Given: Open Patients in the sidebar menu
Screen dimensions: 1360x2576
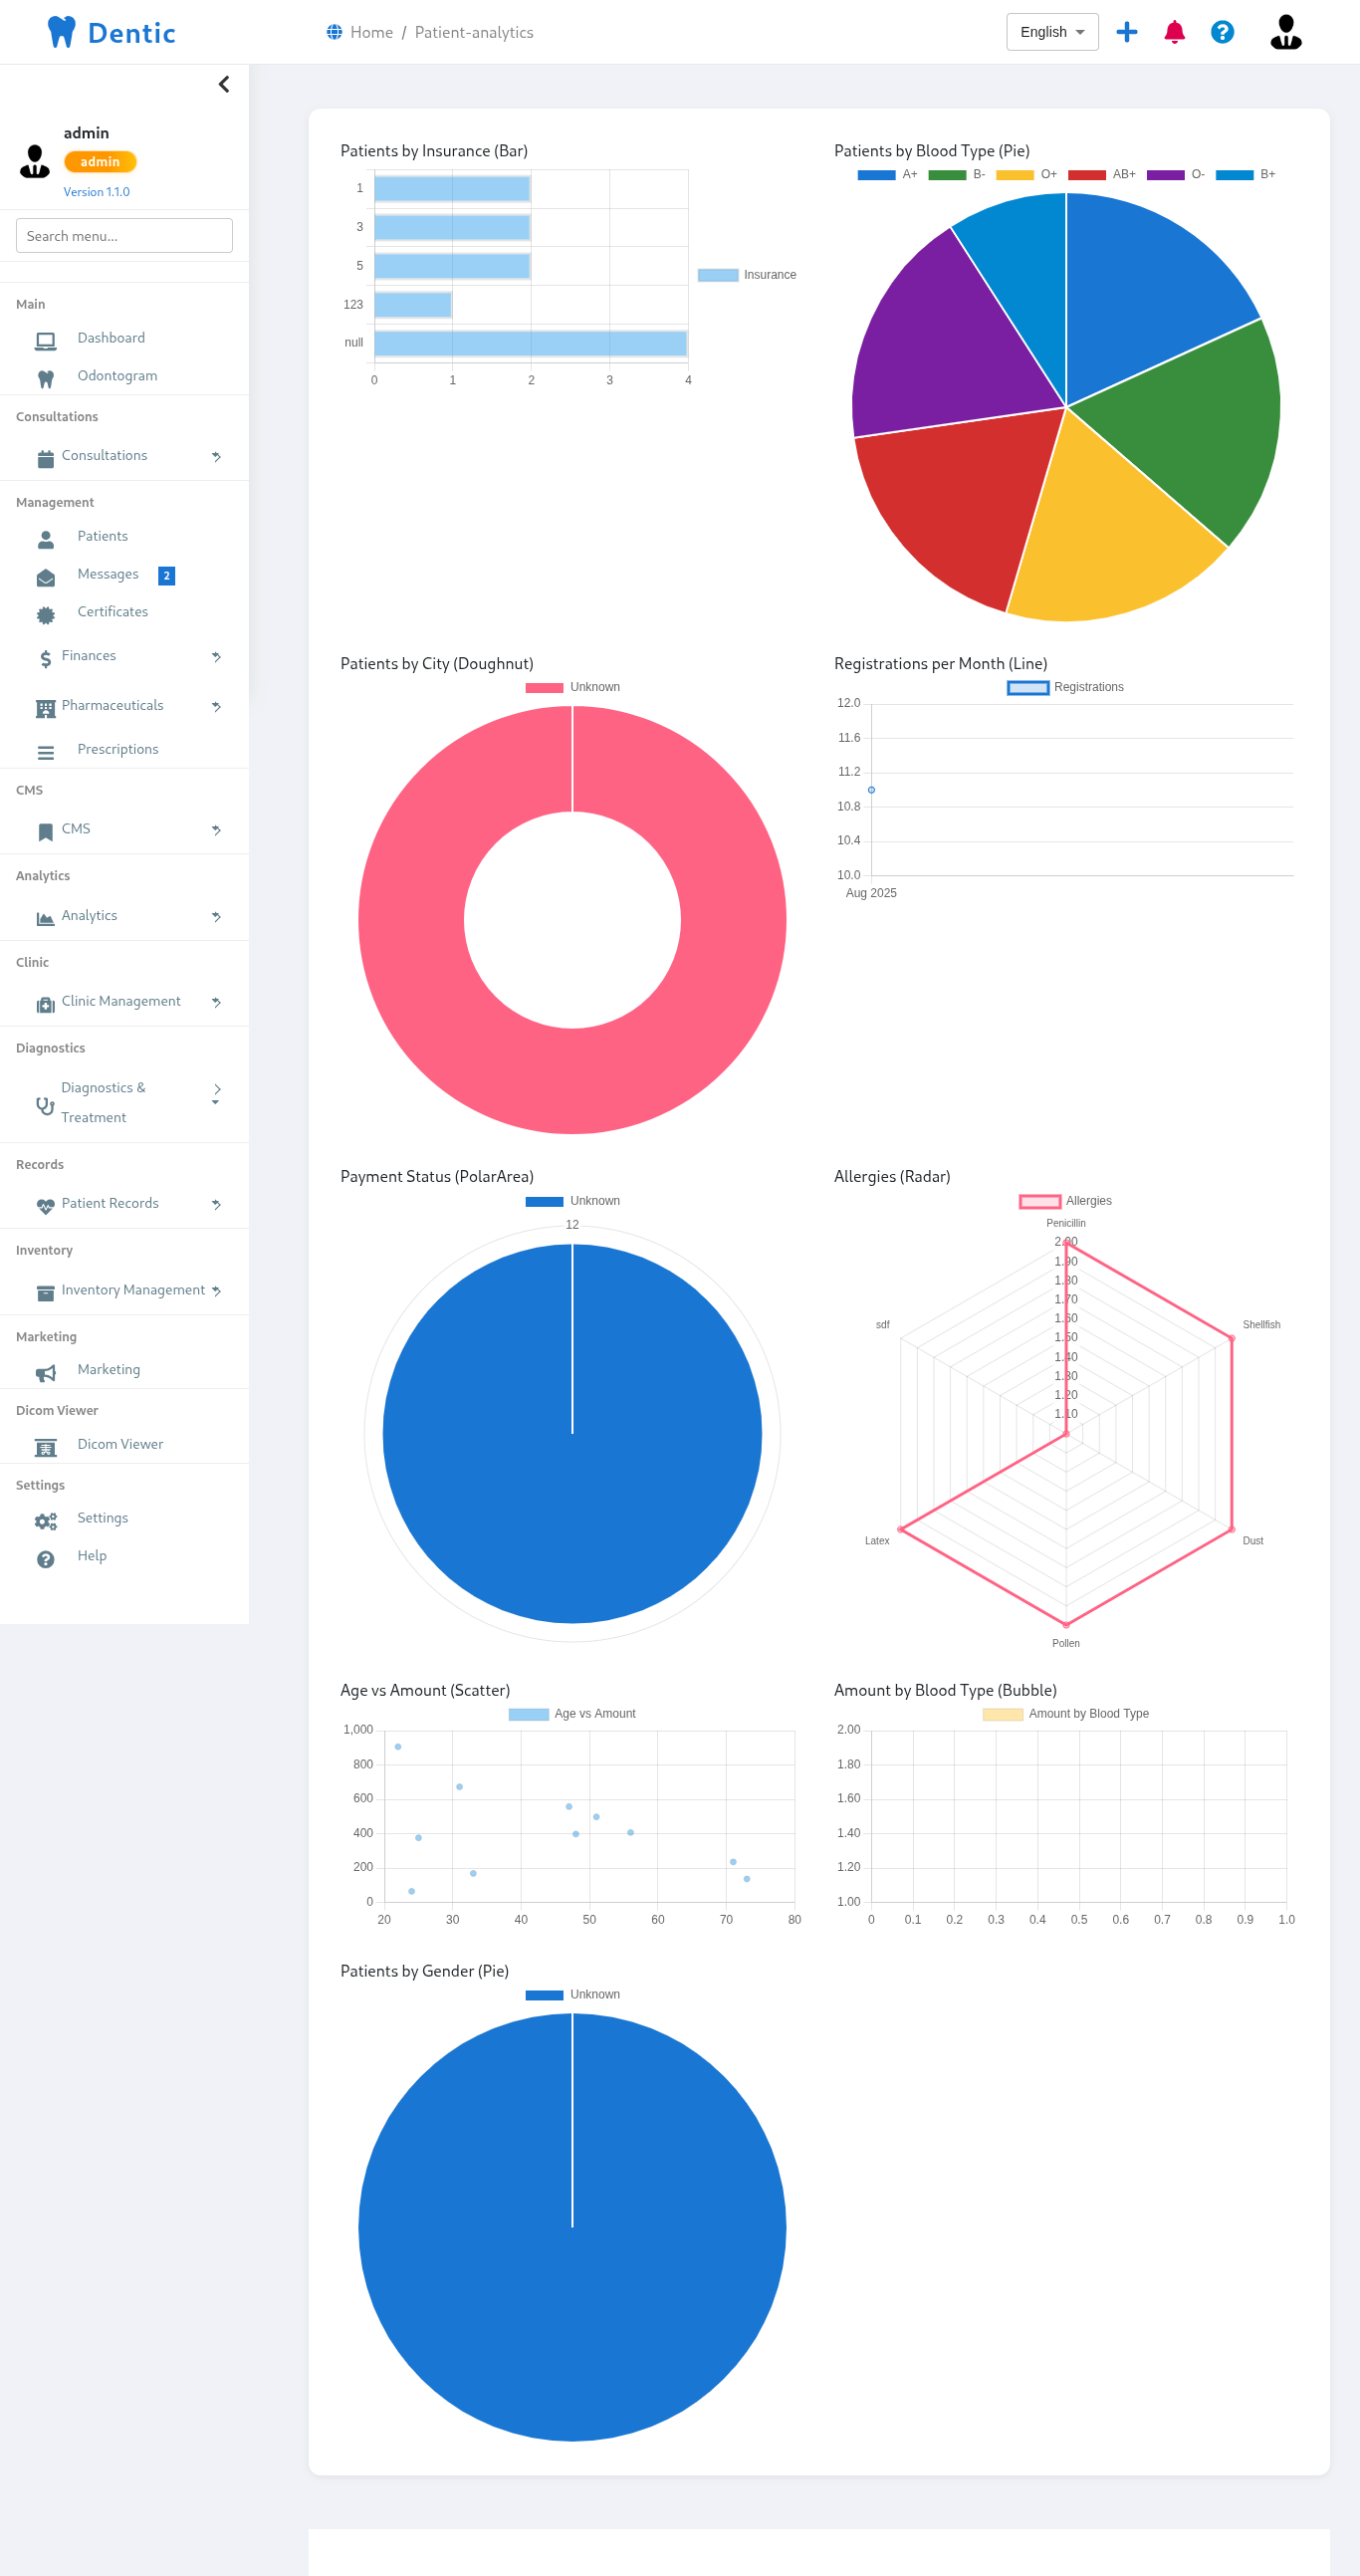Looking at the screenshot, I should (x=102, y=536).
